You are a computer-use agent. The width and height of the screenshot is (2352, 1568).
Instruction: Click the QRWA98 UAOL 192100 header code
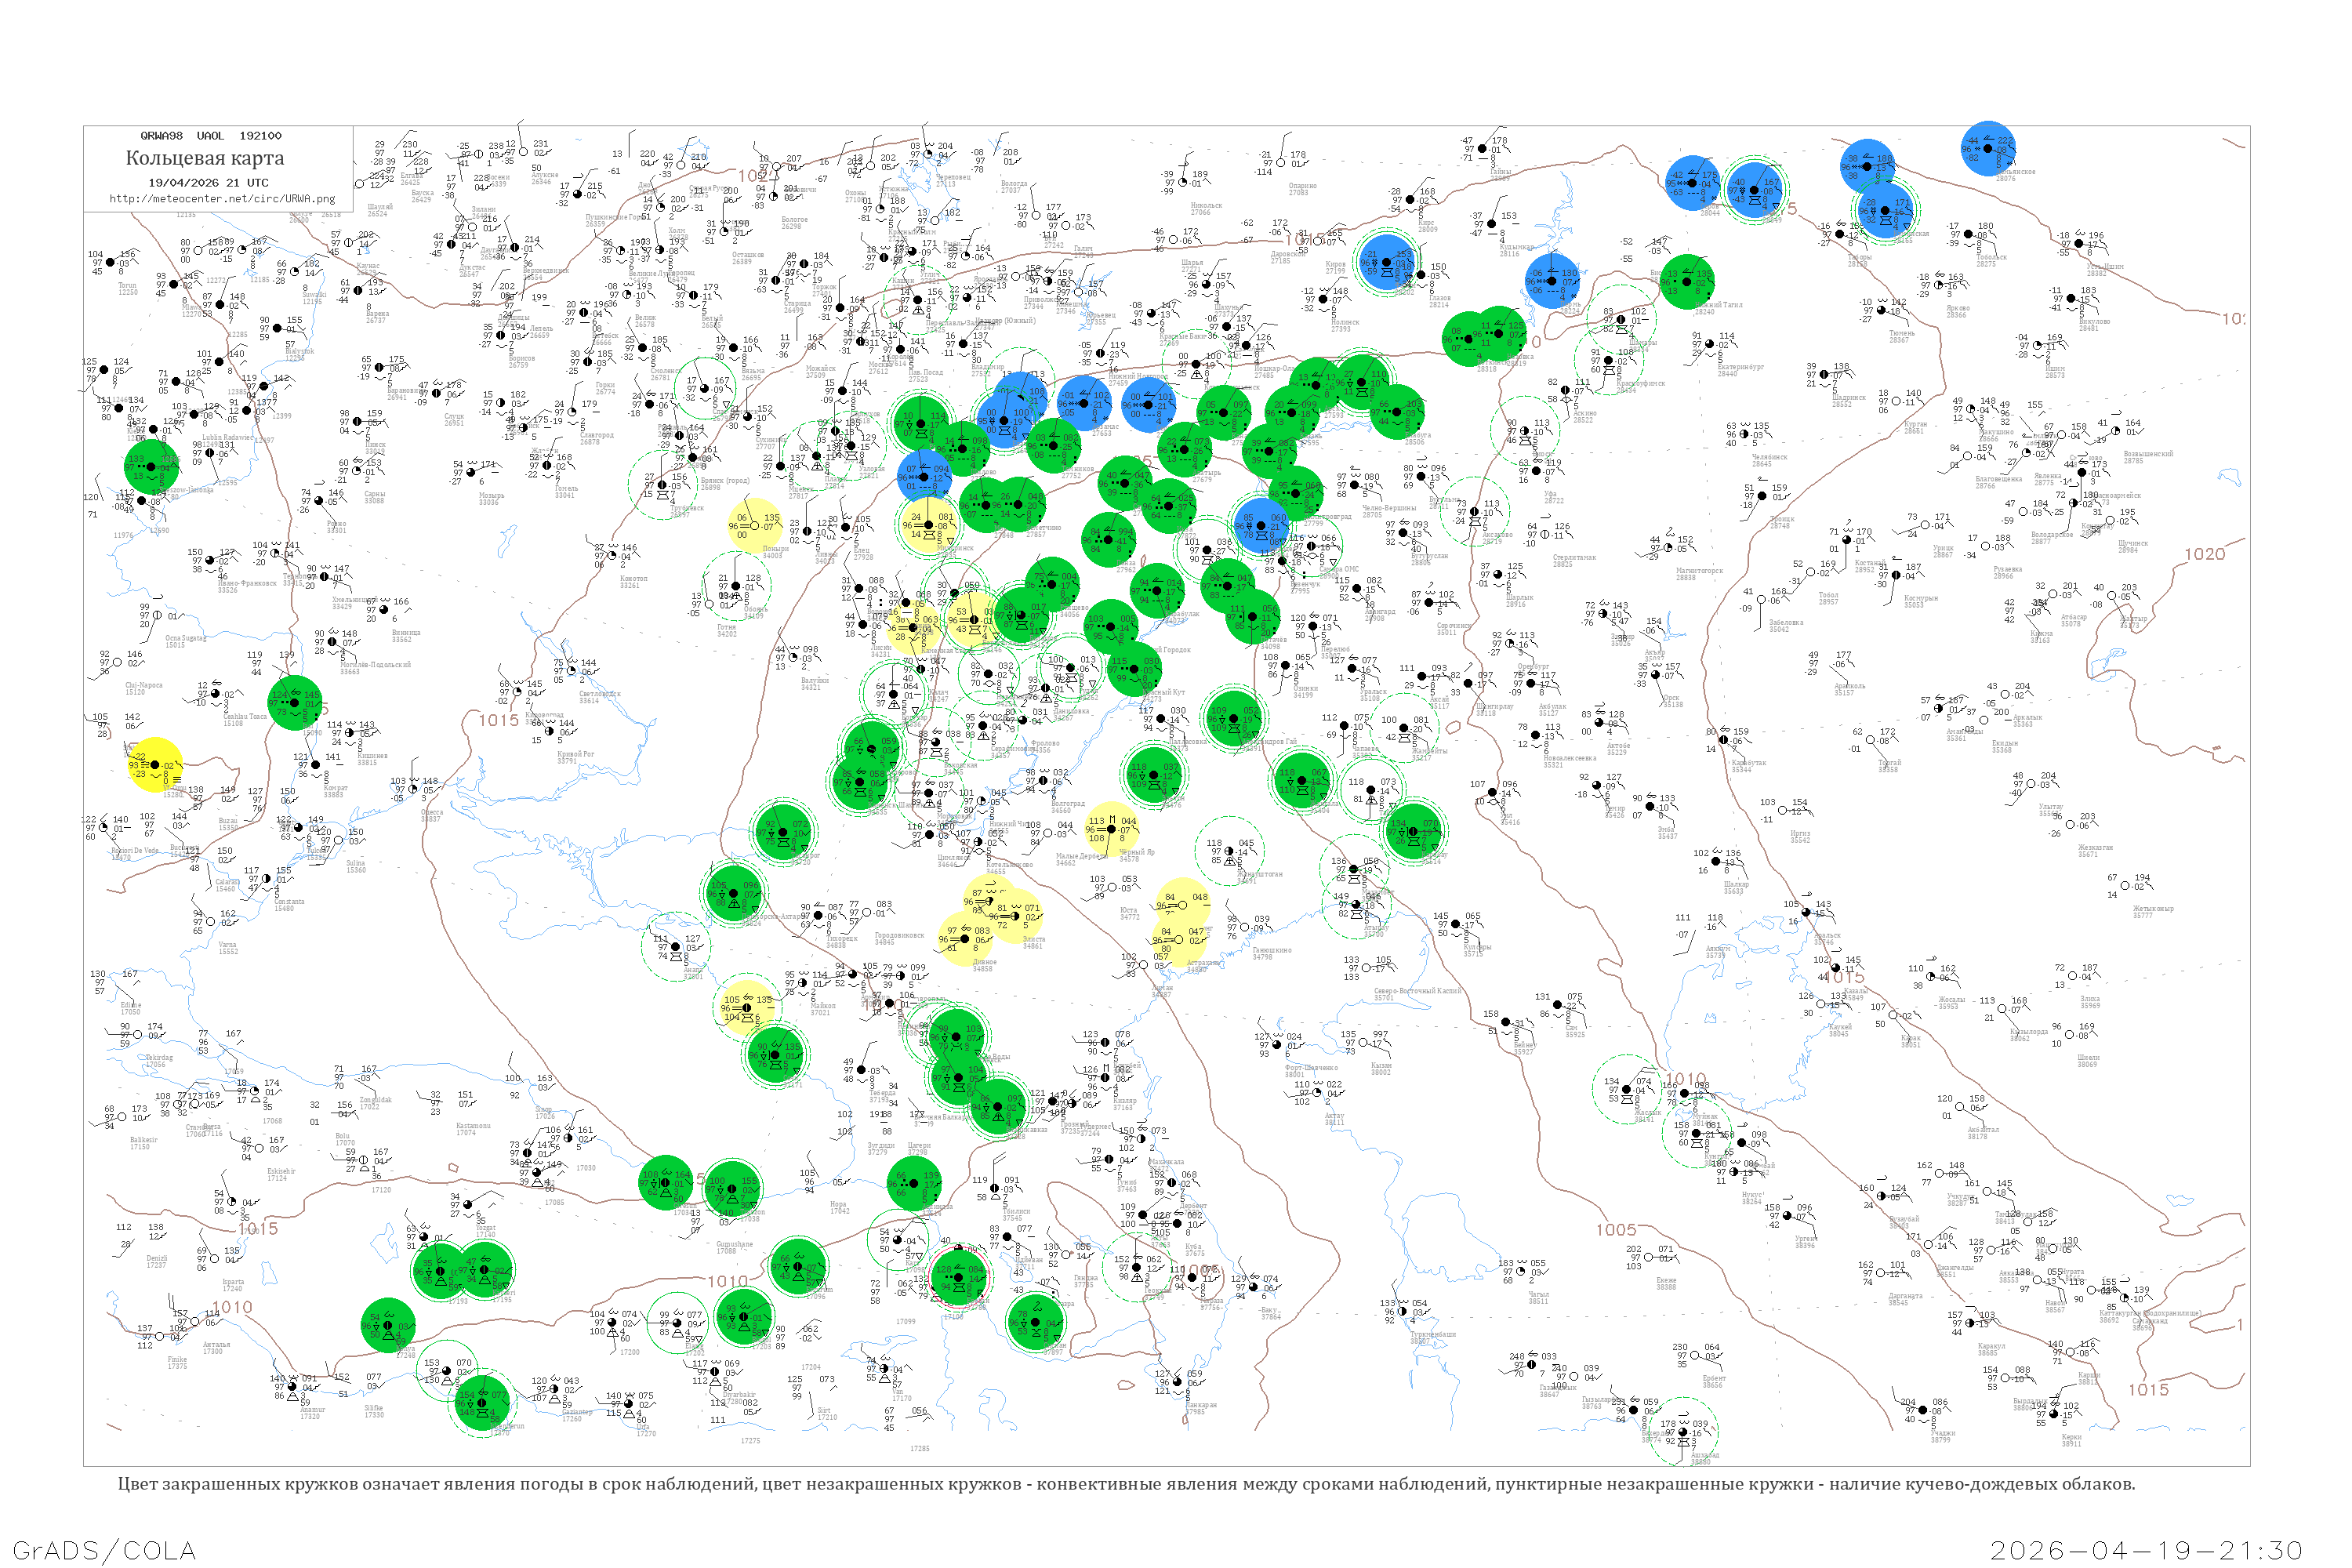[210, 135]
